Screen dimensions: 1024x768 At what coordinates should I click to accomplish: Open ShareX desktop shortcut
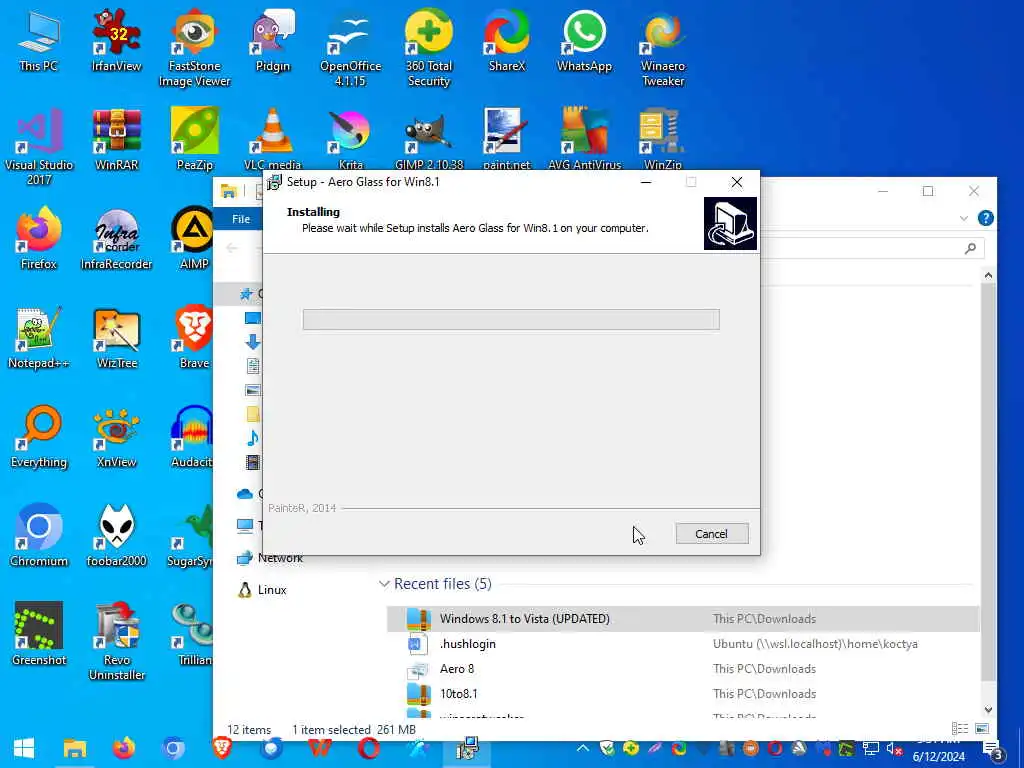click(x=507, y=40)
